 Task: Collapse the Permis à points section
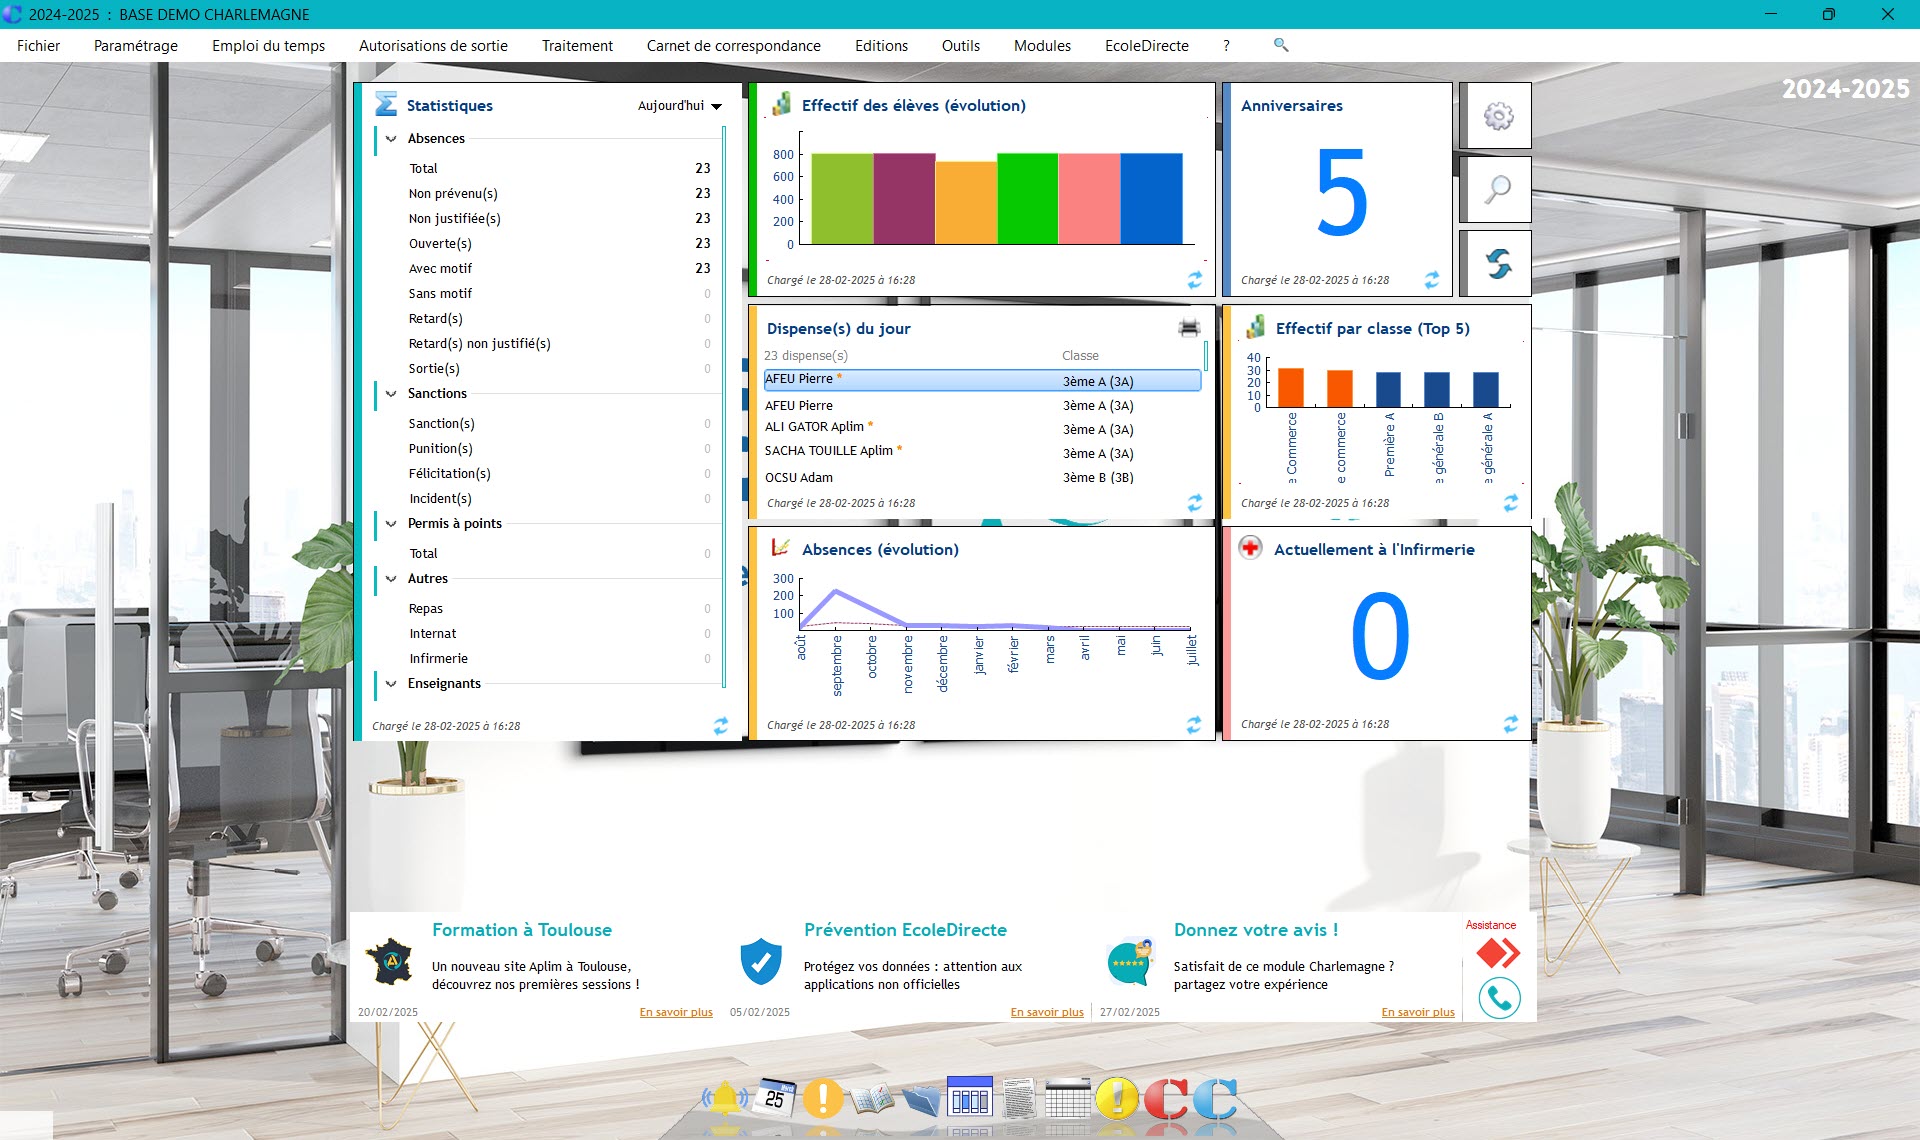[391, 524]
